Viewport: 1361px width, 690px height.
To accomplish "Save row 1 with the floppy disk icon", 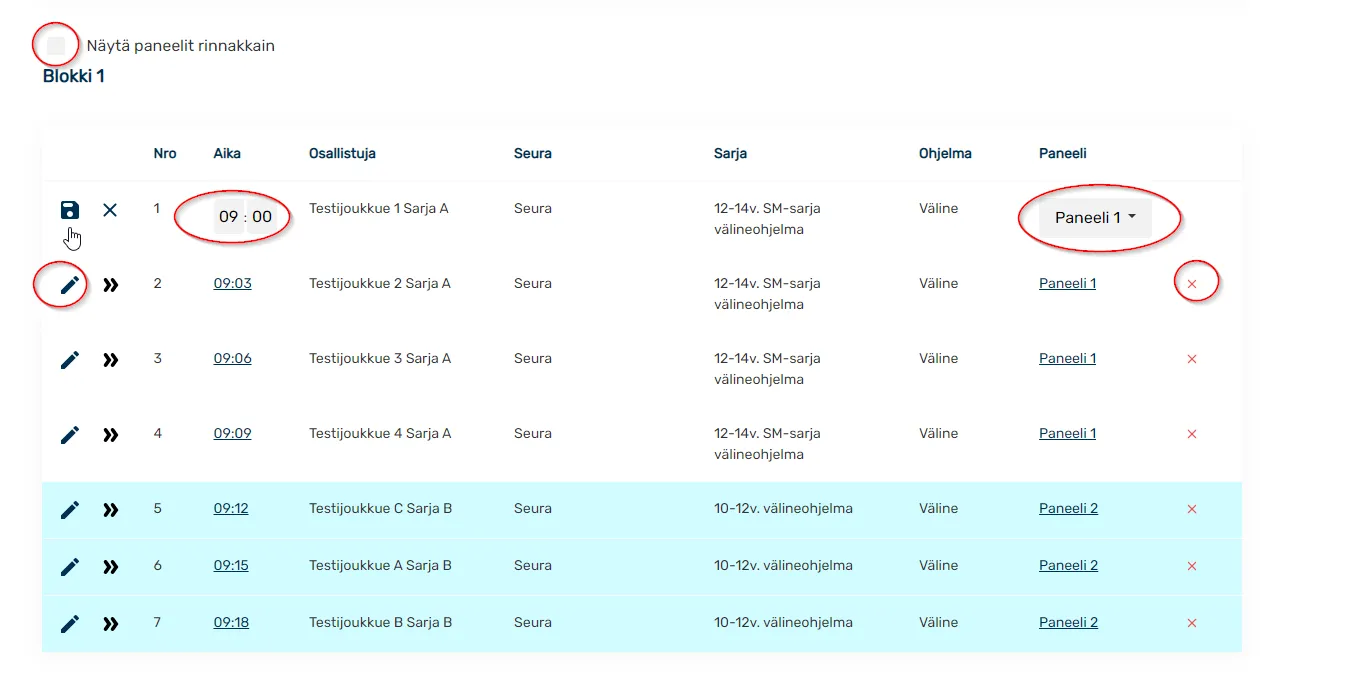I will click(x=70, y=210).
